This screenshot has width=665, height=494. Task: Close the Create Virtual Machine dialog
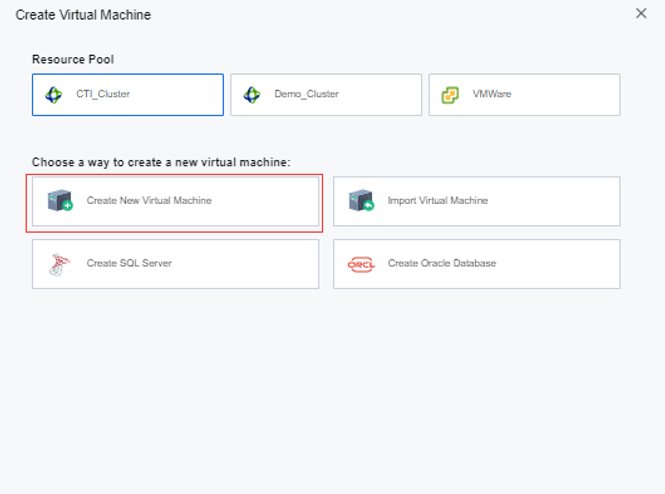click(641, 14)
